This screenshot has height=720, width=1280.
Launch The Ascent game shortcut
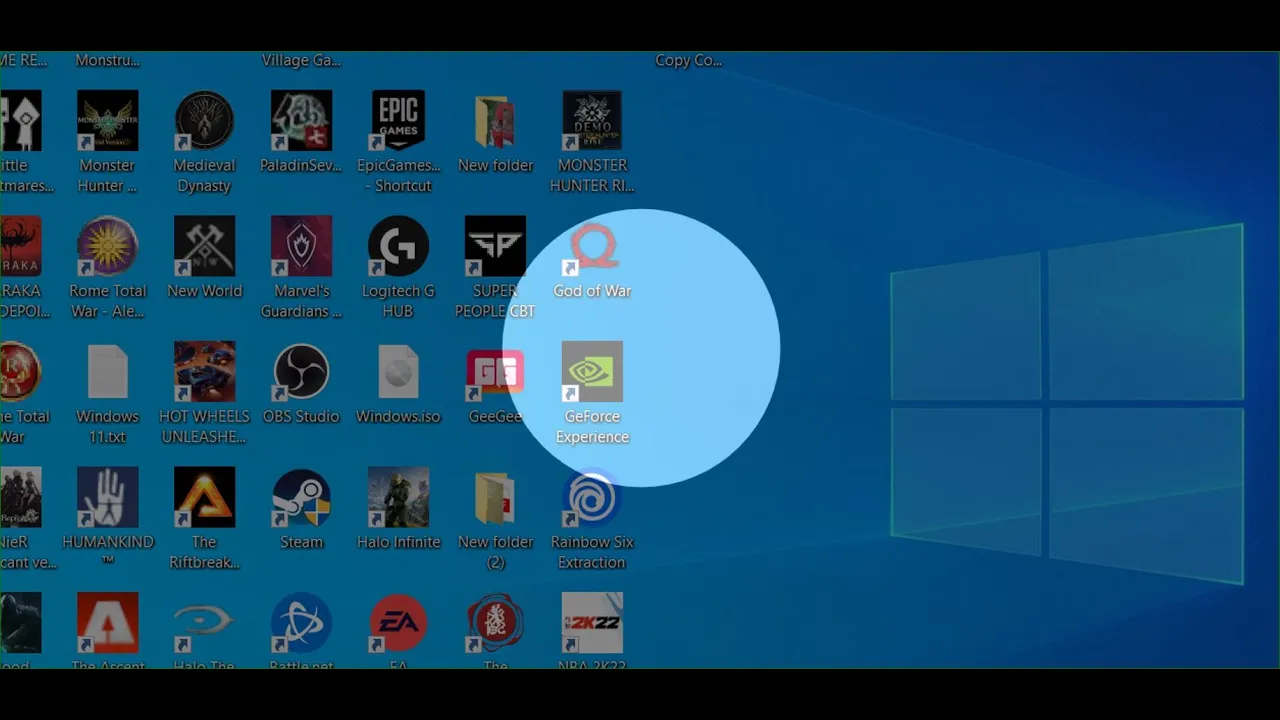[x=107, y=623]
